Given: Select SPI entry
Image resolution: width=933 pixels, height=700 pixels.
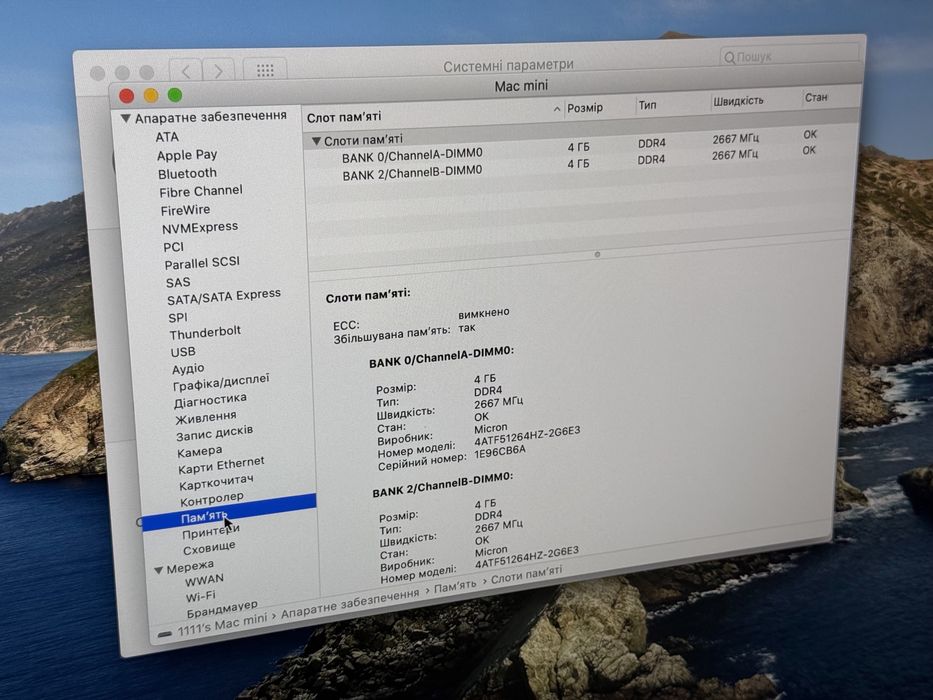Looking at the screenshot, I should (177, 317).
